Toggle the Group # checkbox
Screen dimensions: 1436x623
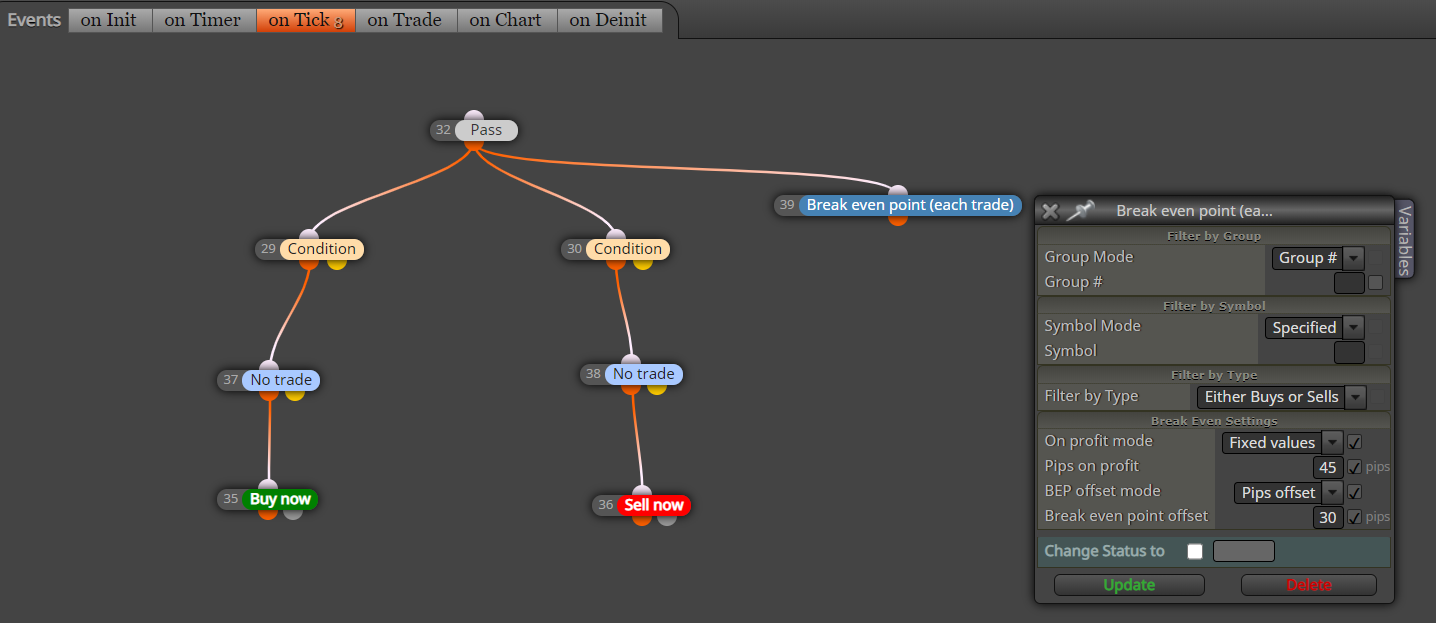pyautogui.click(x=1375, y=283)
